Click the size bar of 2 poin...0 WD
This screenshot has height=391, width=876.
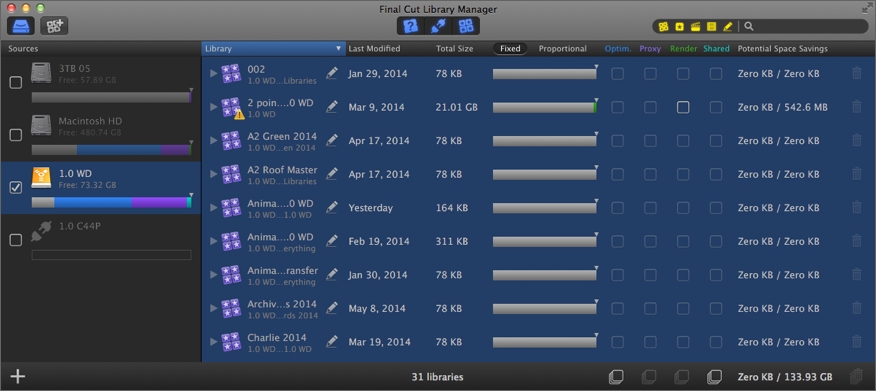point(545,107)
